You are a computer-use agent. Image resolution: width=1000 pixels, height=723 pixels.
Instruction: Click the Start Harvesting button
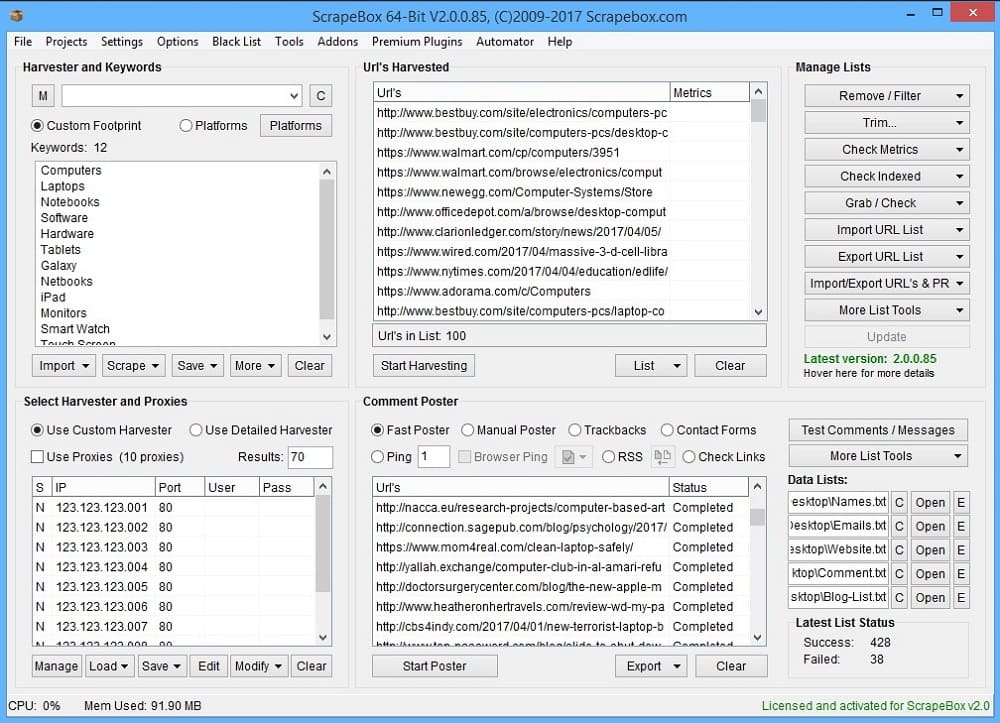(x=423, y=365)
